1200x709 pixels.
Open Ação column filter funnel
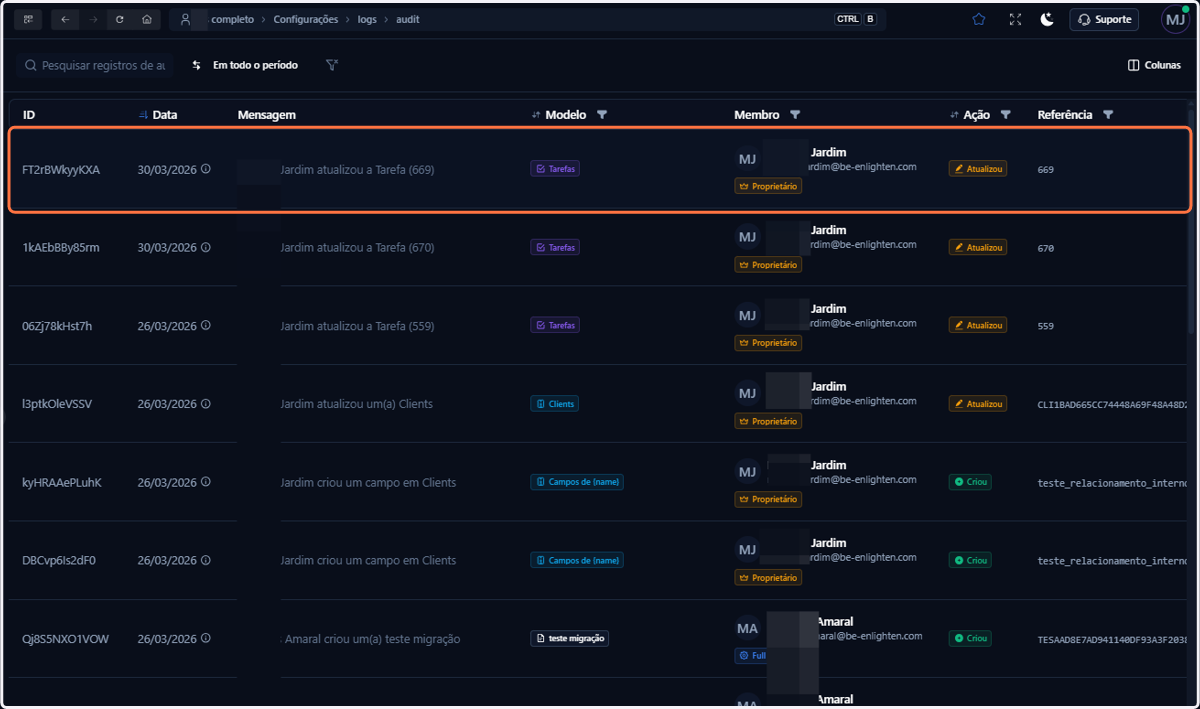1005,115
